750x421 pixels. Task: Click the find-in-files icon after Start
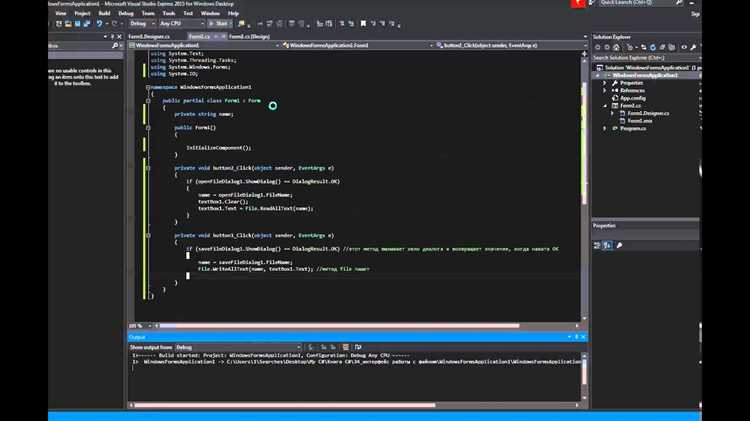[x=242, y=23]
